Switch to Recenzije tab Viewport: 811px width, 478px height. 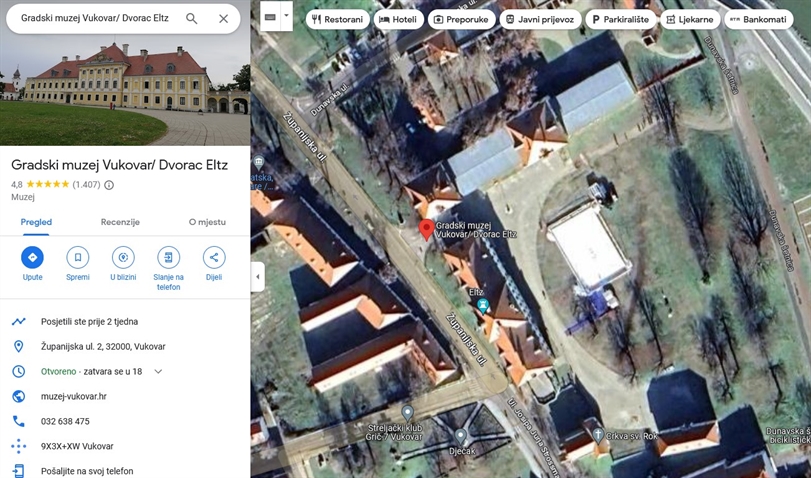pos(120,222)
